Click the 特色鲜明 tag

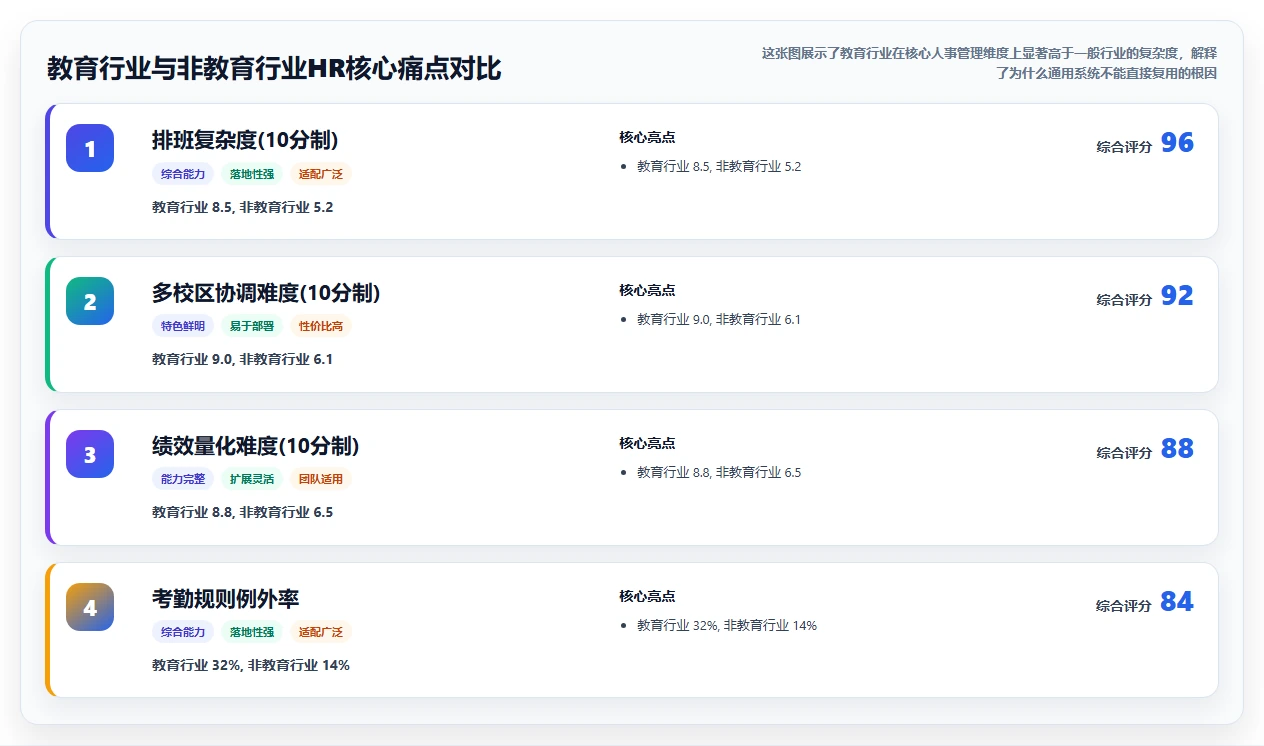183,326
